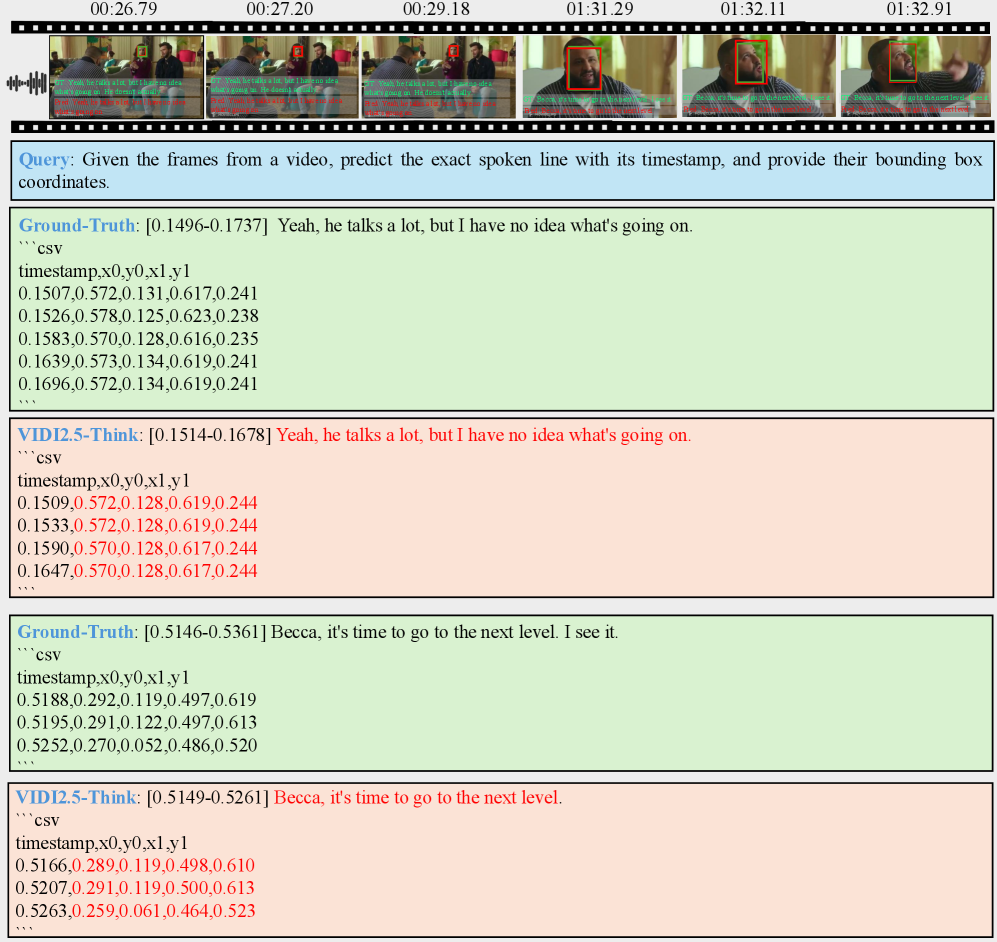Select the row starting 0.1526
Screen dimensions: 997x942
coord(138,316)
